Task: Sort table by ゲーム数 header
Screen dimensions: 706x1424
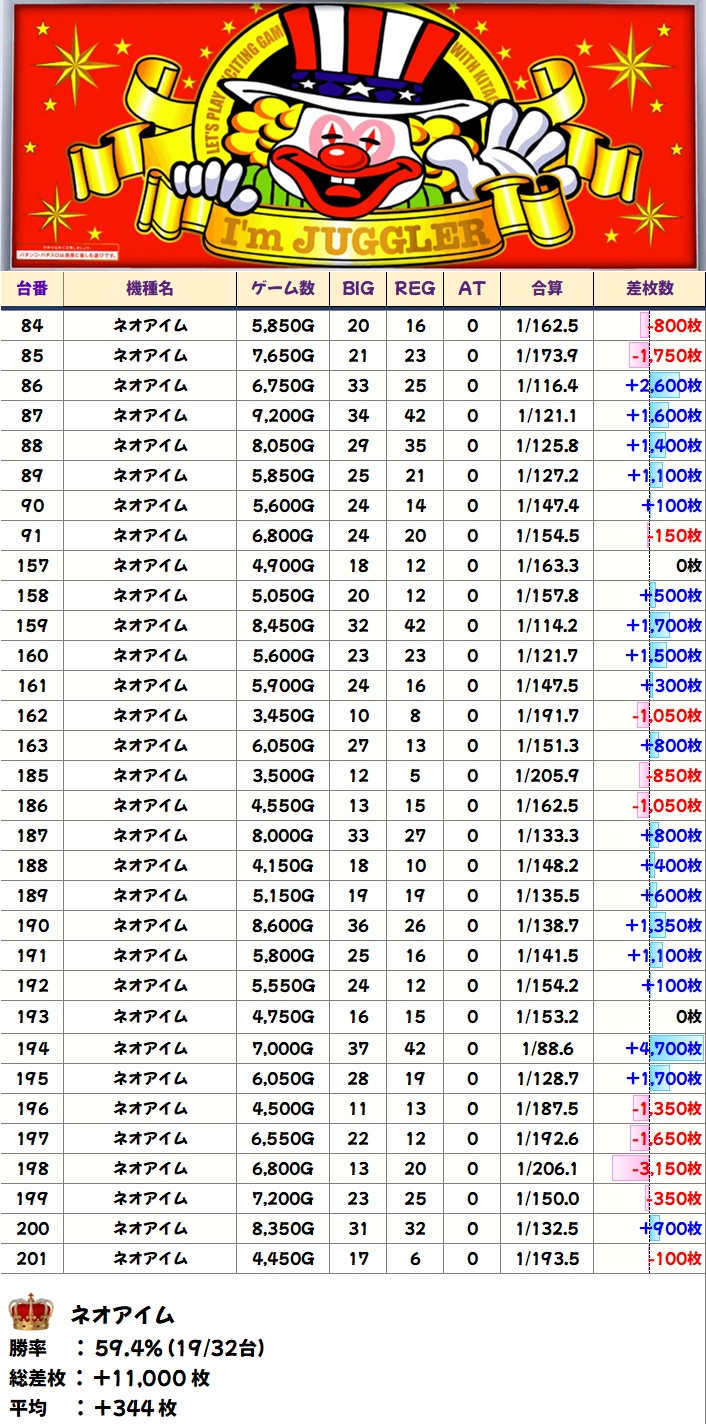Action: coord(282,289)
